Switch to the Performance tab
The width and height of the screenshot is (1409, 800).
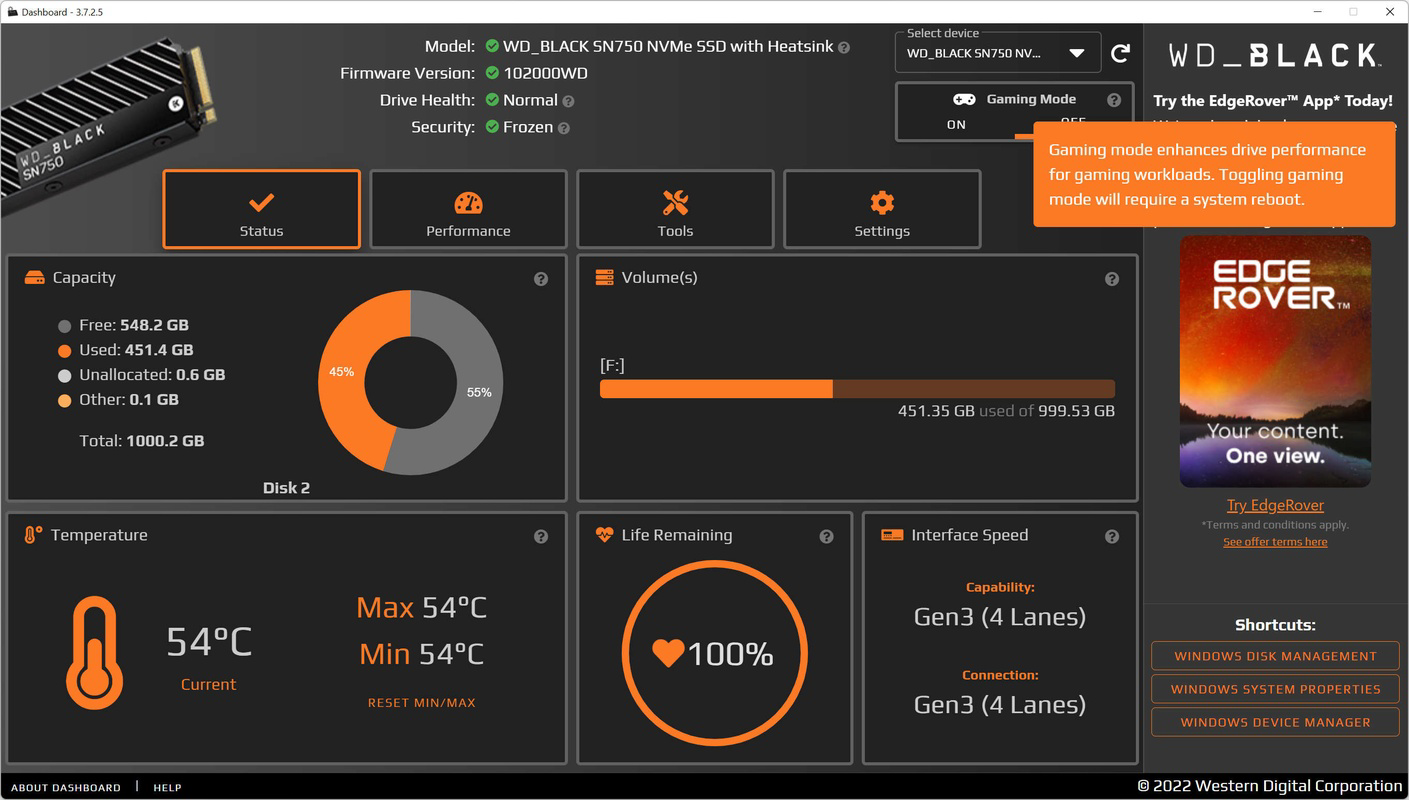[x=468, y=209]
